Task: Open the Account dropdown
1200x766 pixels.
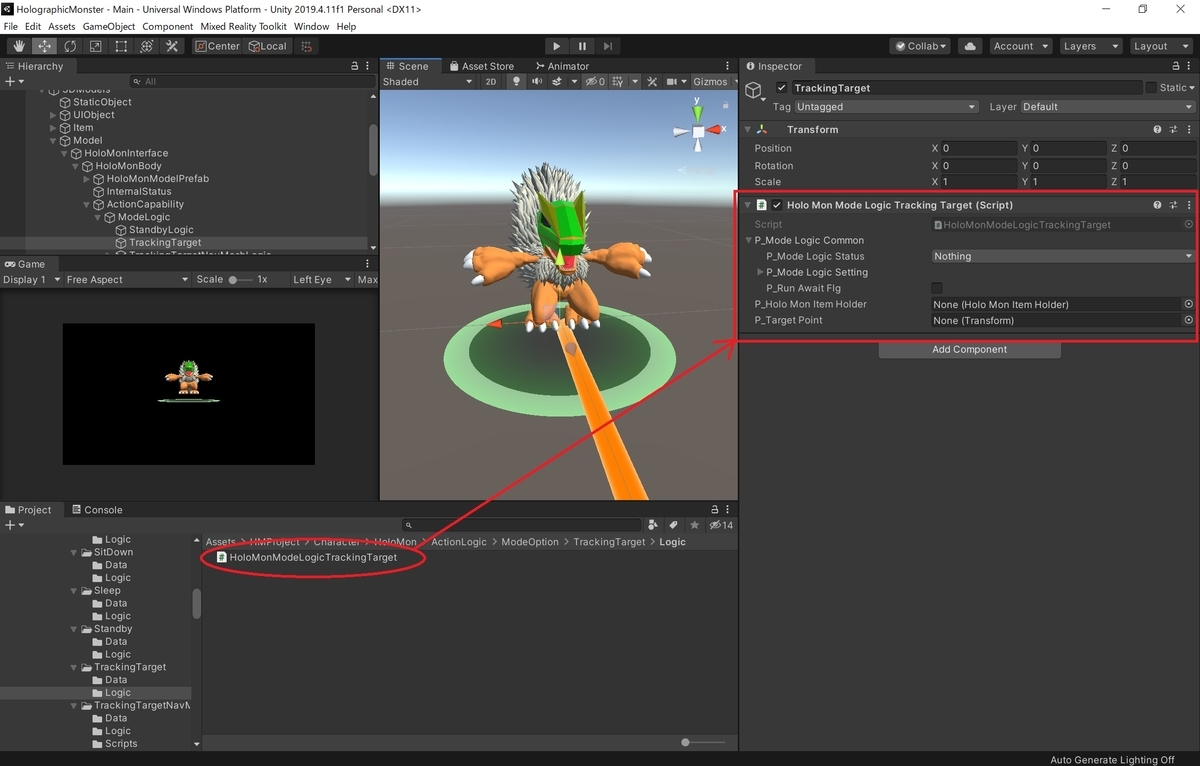Action: point(1020,46)
